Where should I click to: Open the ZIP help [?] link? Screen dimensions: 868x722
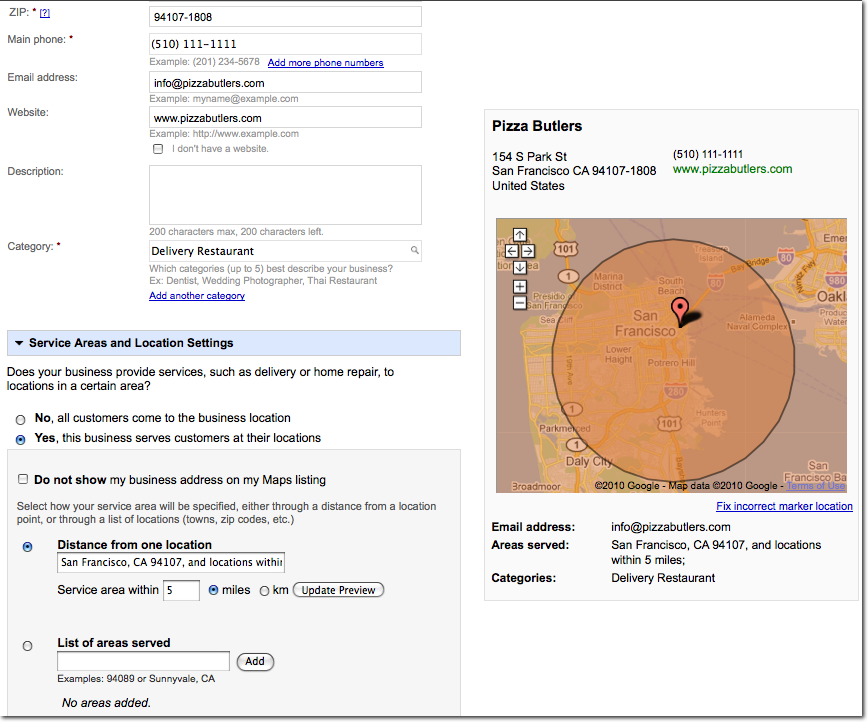45,13
